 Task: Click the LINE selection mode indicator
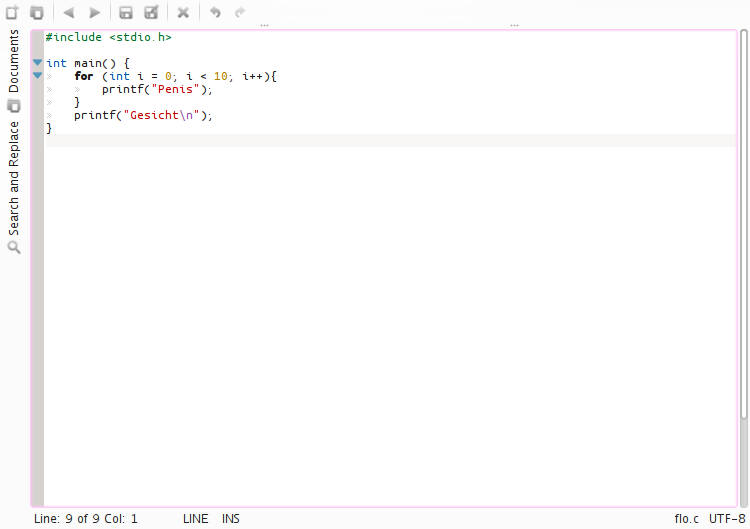[x=196, y=519]
